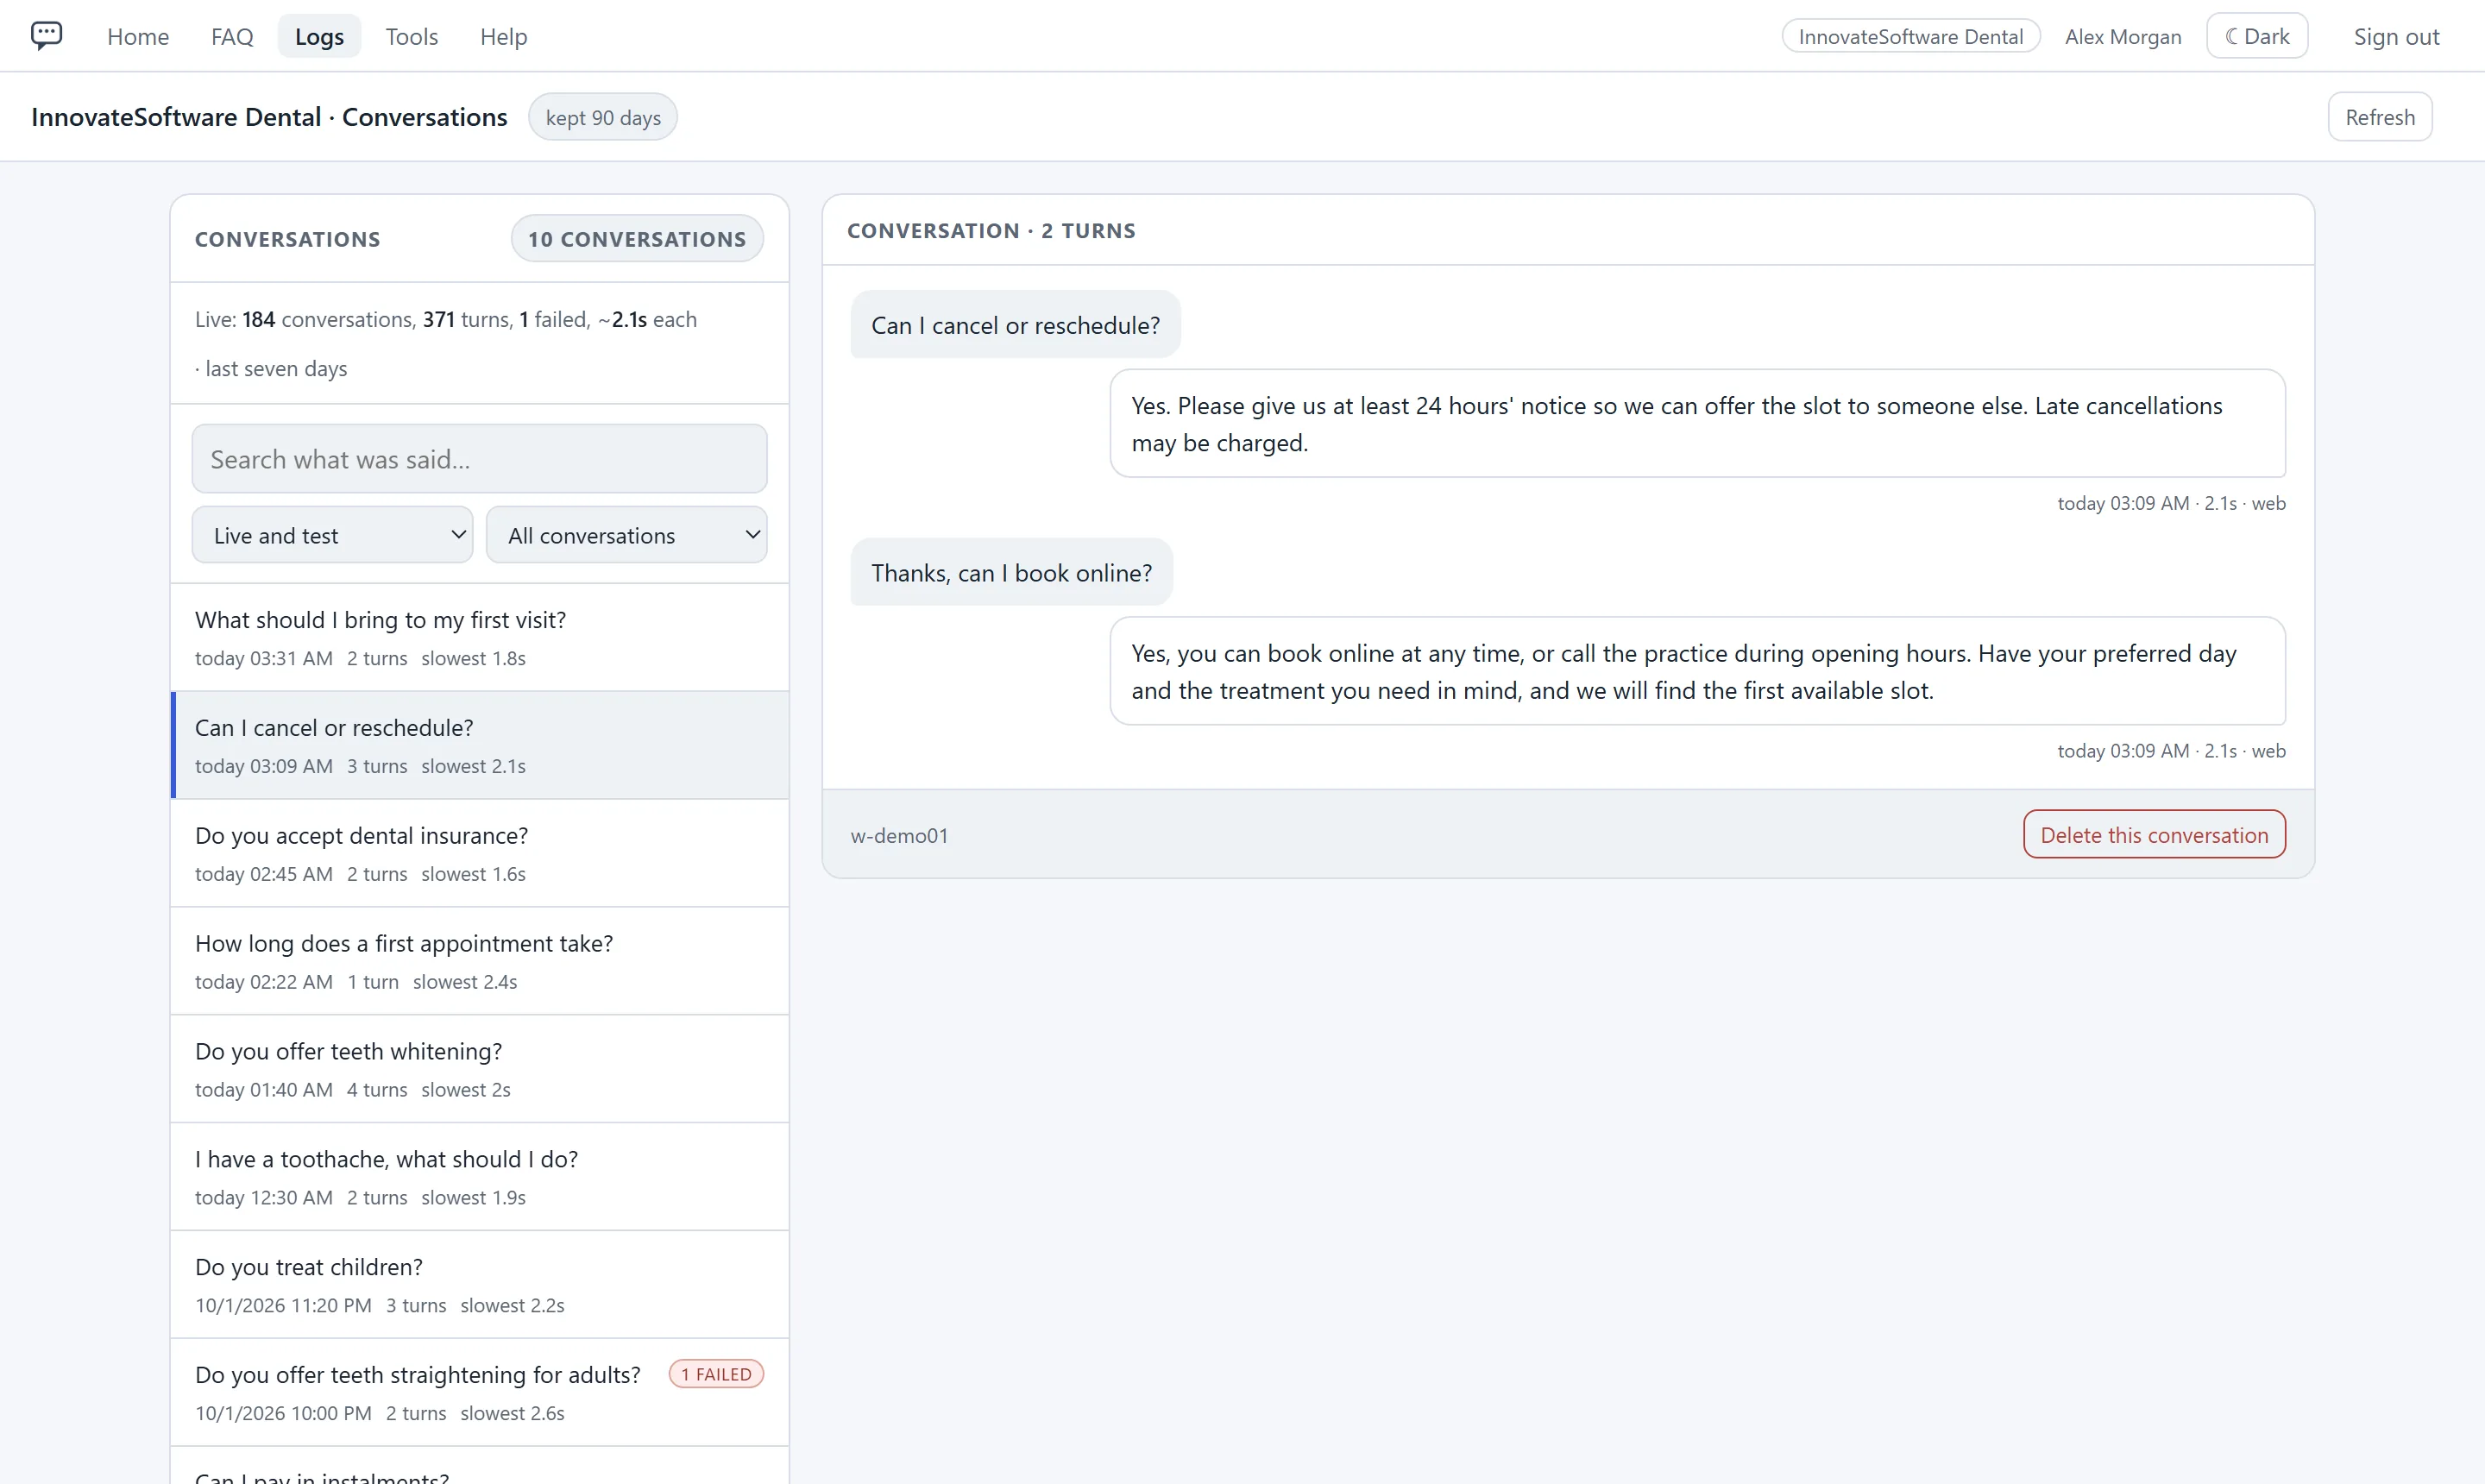Open the Help page
This screenshot has height=1484, width=2485.
(503, 36)
